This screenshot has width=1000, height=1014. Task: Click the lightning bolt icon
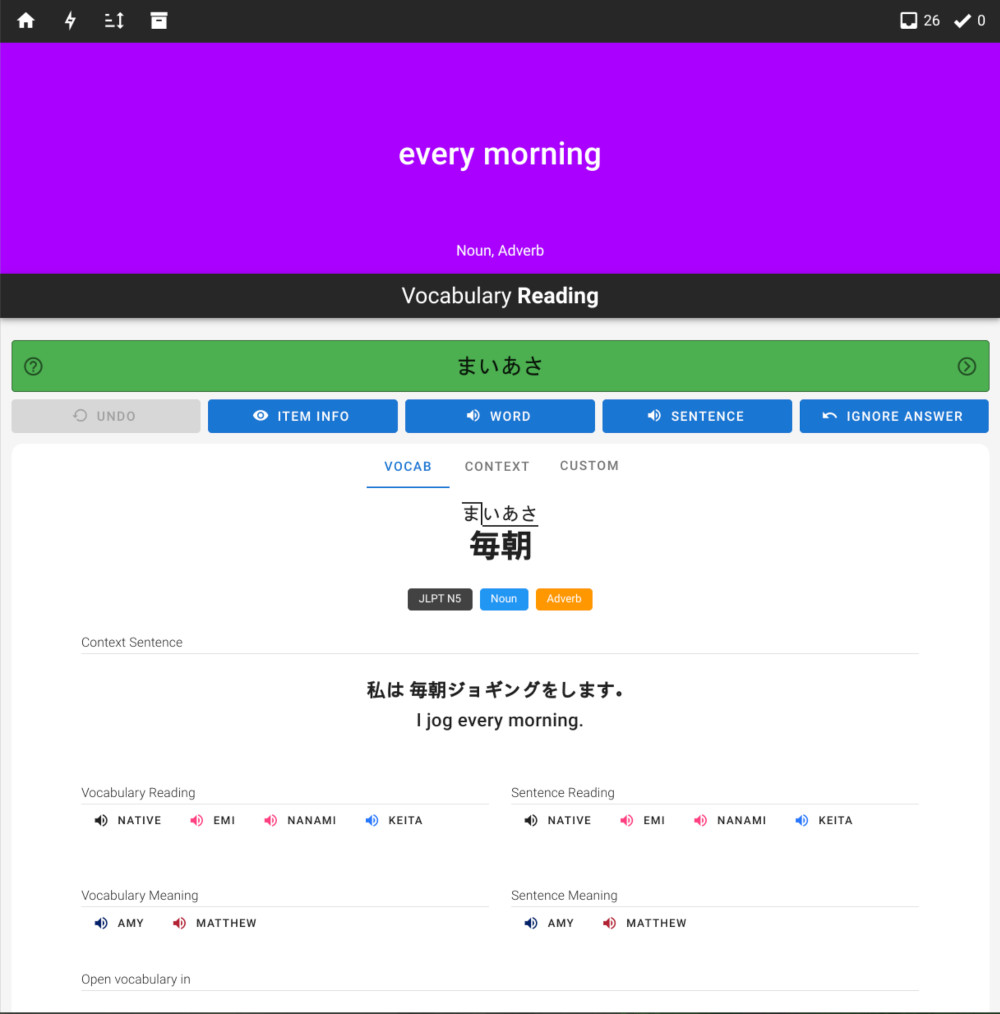click(70, 21)
